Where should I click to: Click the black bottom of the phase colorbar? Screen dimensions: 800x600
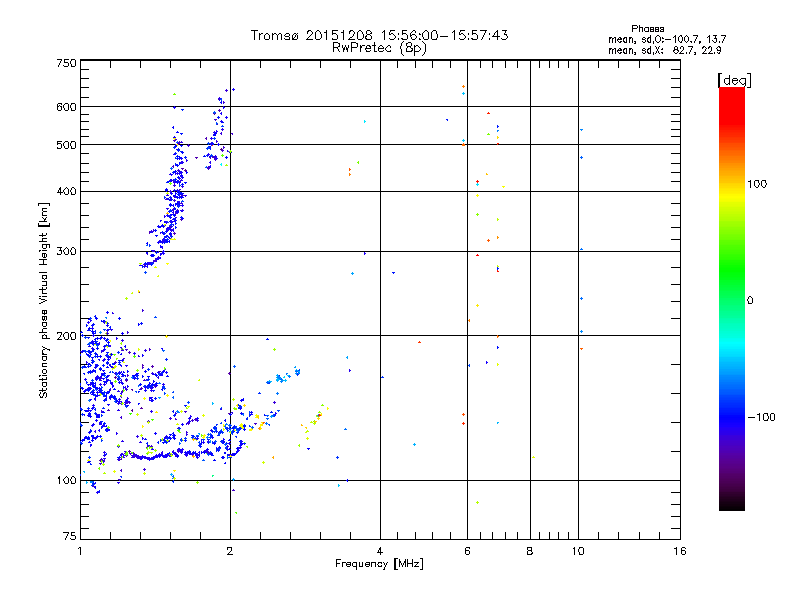click(732, 503)
